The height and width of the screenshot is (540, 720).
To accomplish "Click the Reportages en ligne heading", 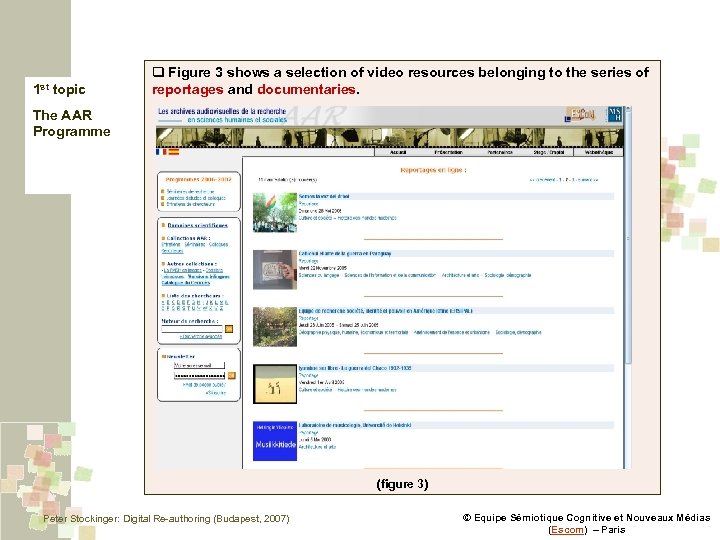I will 433,170.
